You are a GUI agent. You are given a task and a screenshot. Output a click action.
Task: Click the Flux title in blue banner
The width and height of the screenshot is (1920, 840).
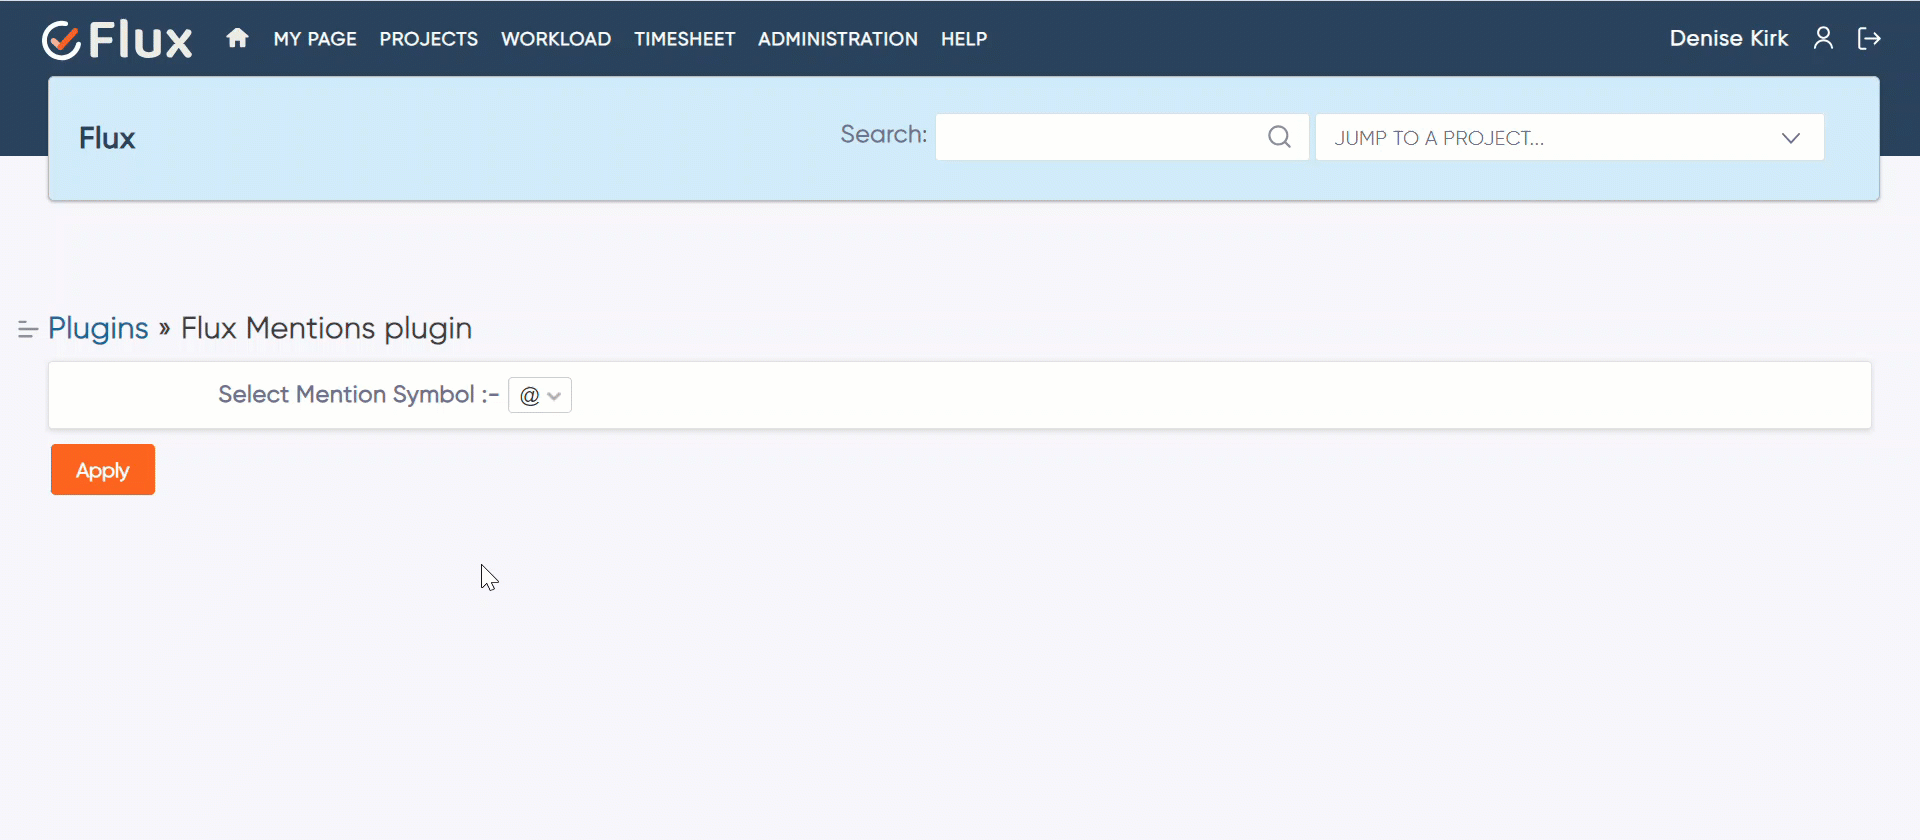click(x=107, y=138)
